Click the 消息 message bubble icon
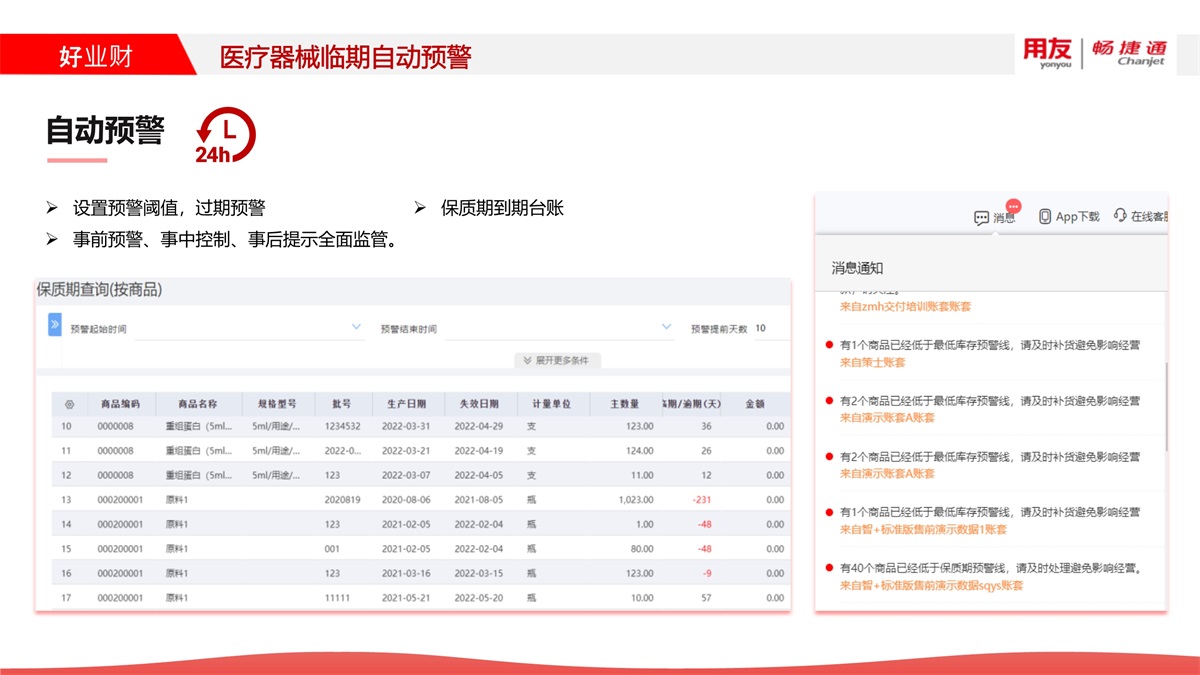The image size is (1200, 675). [x=981, y=217]
